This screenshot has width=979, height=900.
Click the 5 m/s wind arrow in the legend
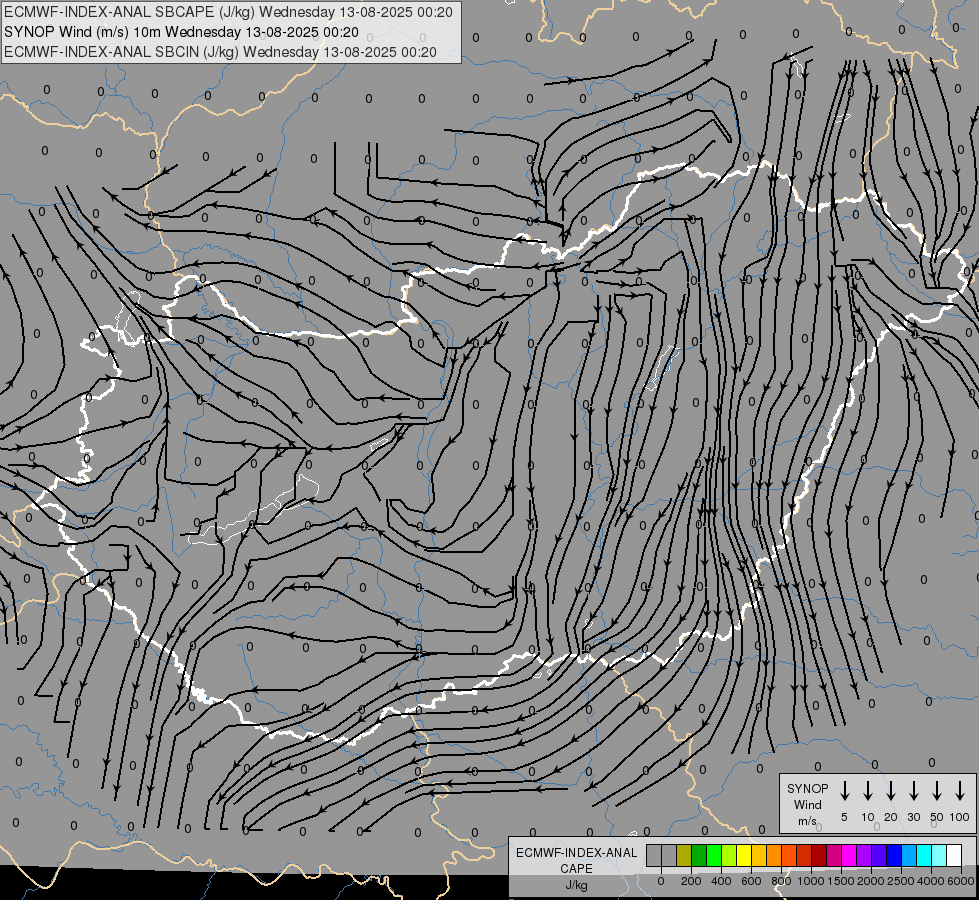pos(844,791)
